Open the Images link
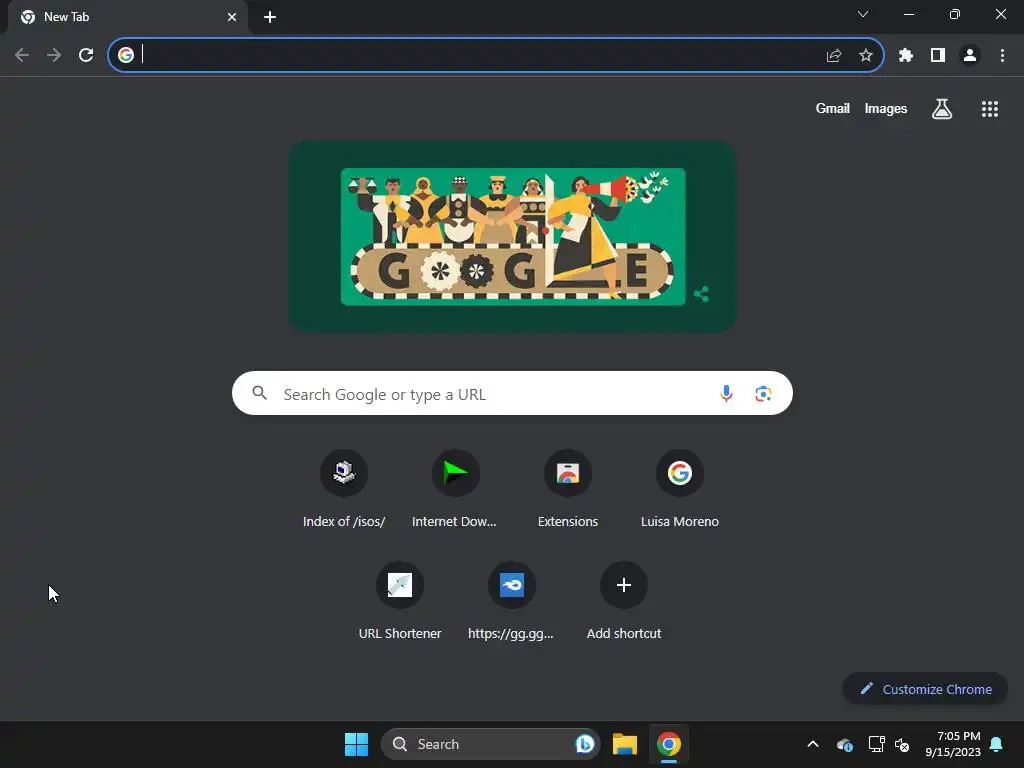Viewport: 1024px width, 768px height. (886, 108)
